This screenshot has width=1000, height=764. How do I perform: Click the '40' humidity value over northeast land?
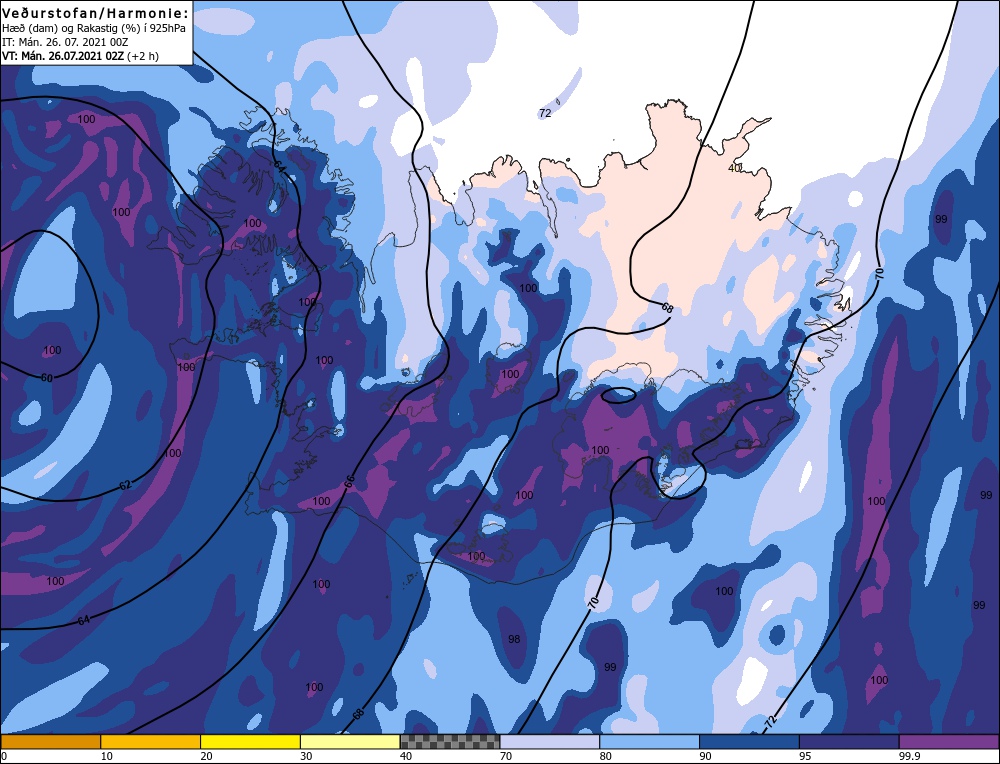coord(735,168)
